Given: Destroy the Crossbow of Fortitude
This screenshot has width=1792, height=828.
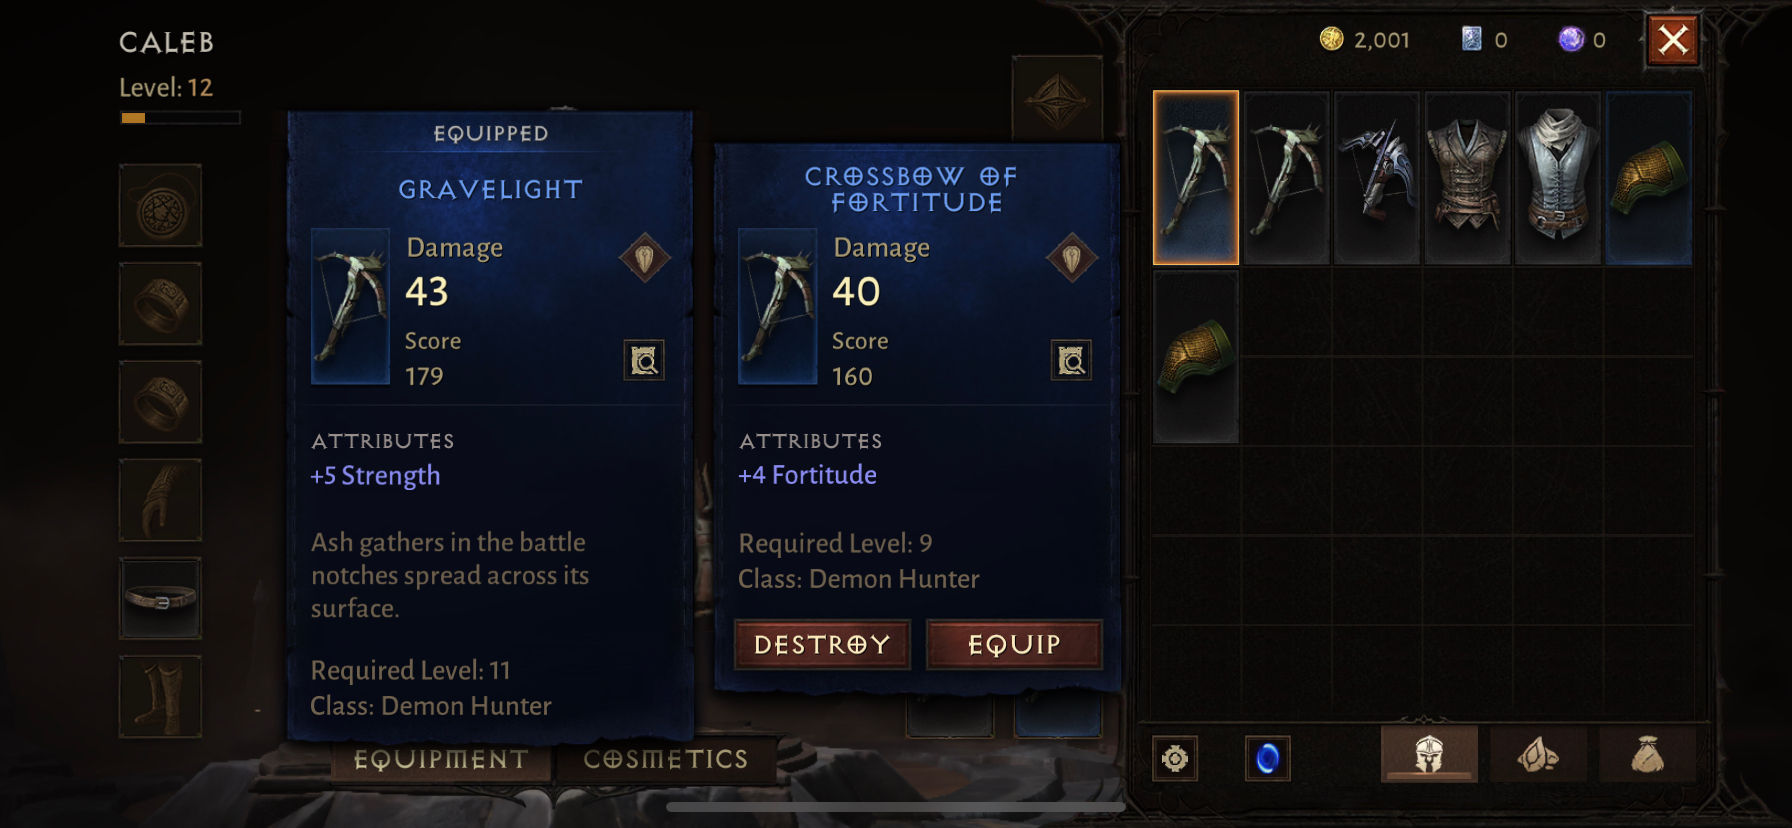Looking at the screenshot, I should click(x=822, y=645).
